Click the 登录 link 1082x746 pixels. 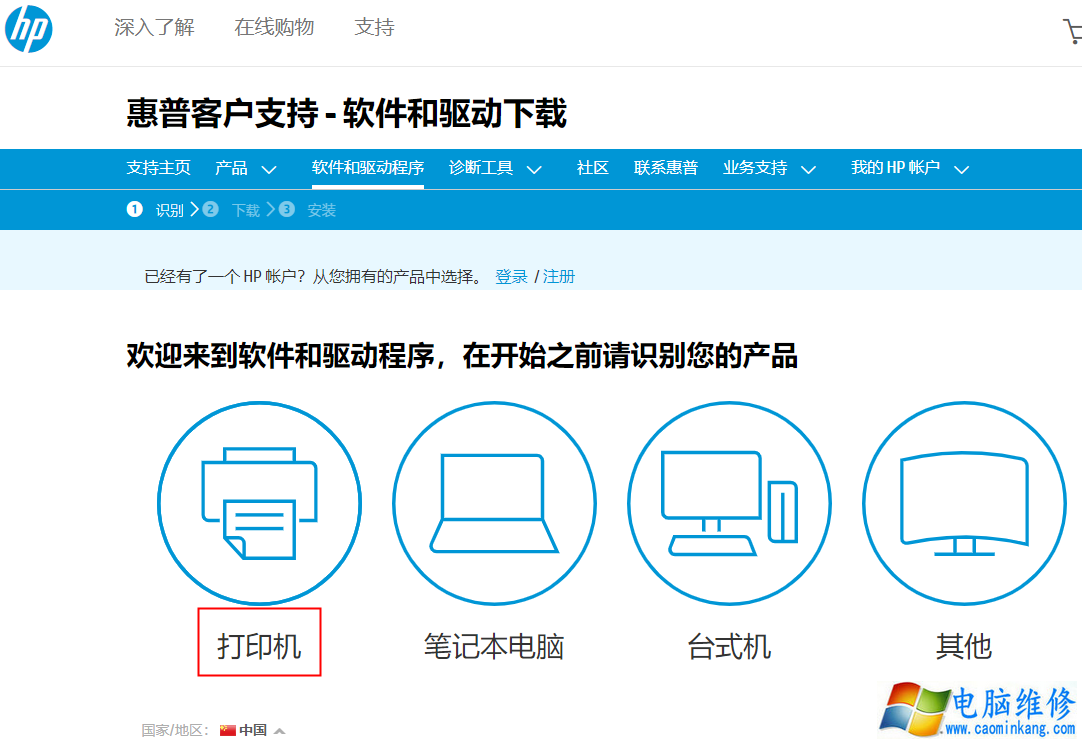[x=511, y=277]
